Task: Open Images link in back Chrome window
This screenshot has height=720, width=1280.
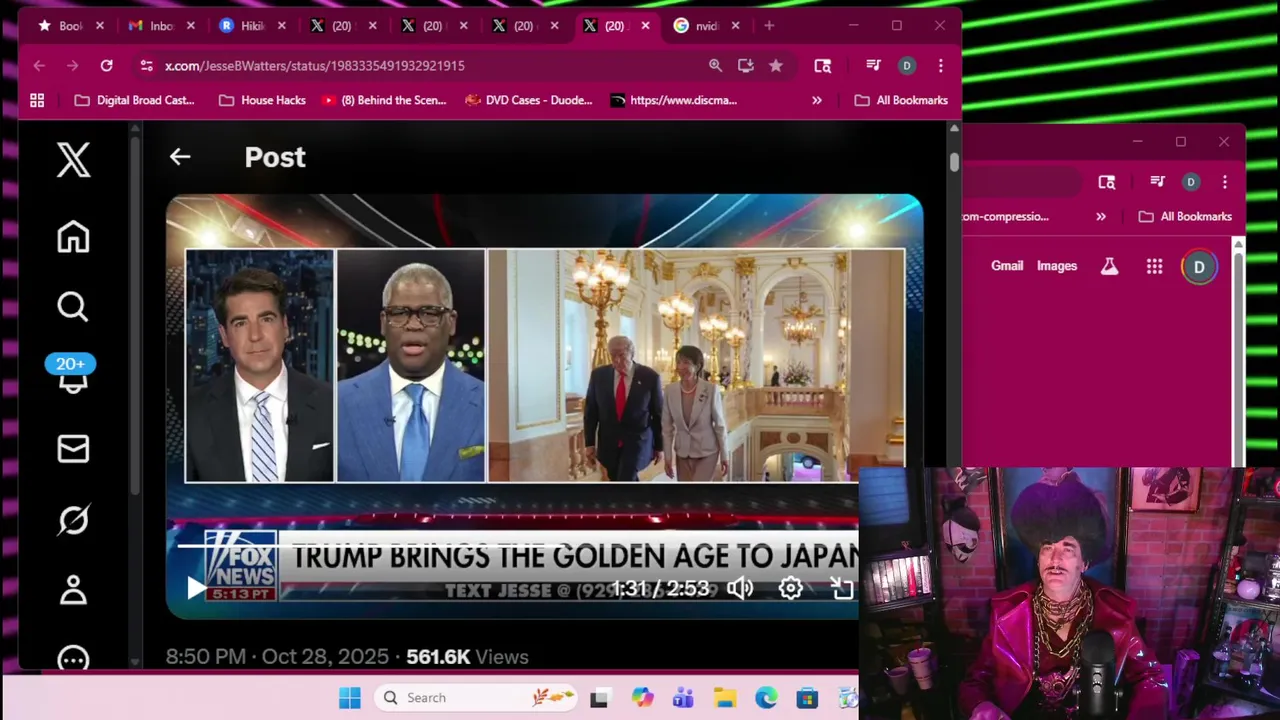Action: click(x=1057, y=266)
